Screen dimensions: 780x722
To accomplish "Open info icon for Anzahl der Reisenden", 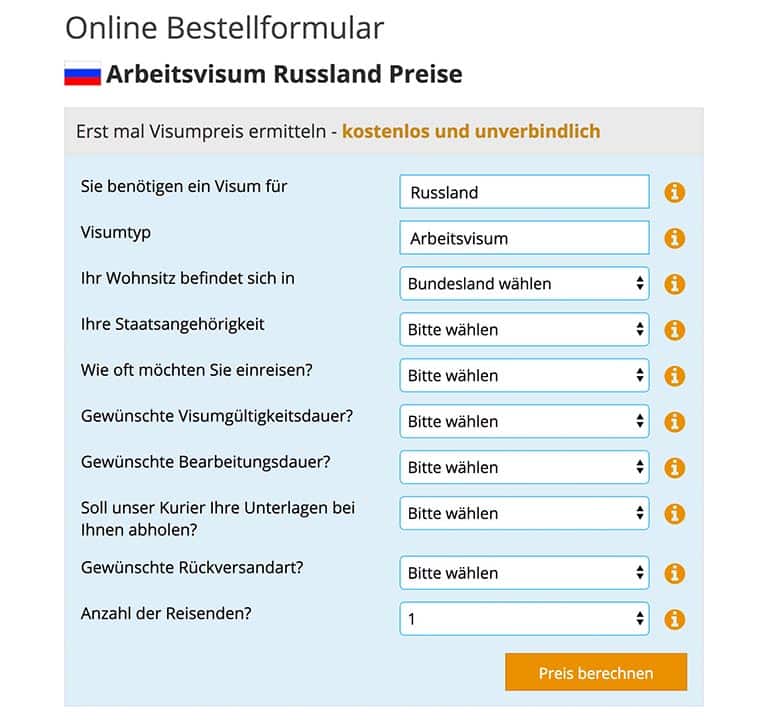I will pos(675,619).
